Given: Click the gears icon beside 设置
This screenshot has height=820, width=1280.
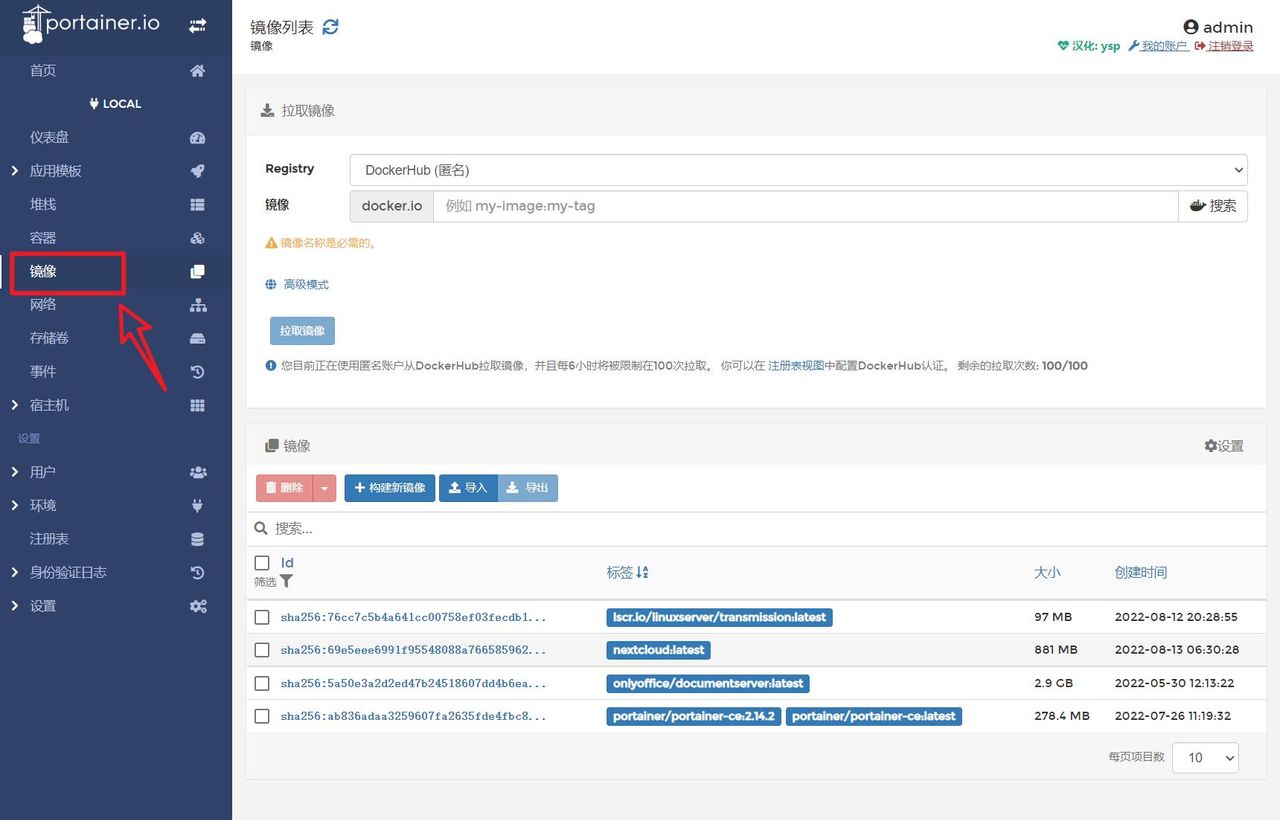Looking at the screenshot, I should click(x=197, y=606).
